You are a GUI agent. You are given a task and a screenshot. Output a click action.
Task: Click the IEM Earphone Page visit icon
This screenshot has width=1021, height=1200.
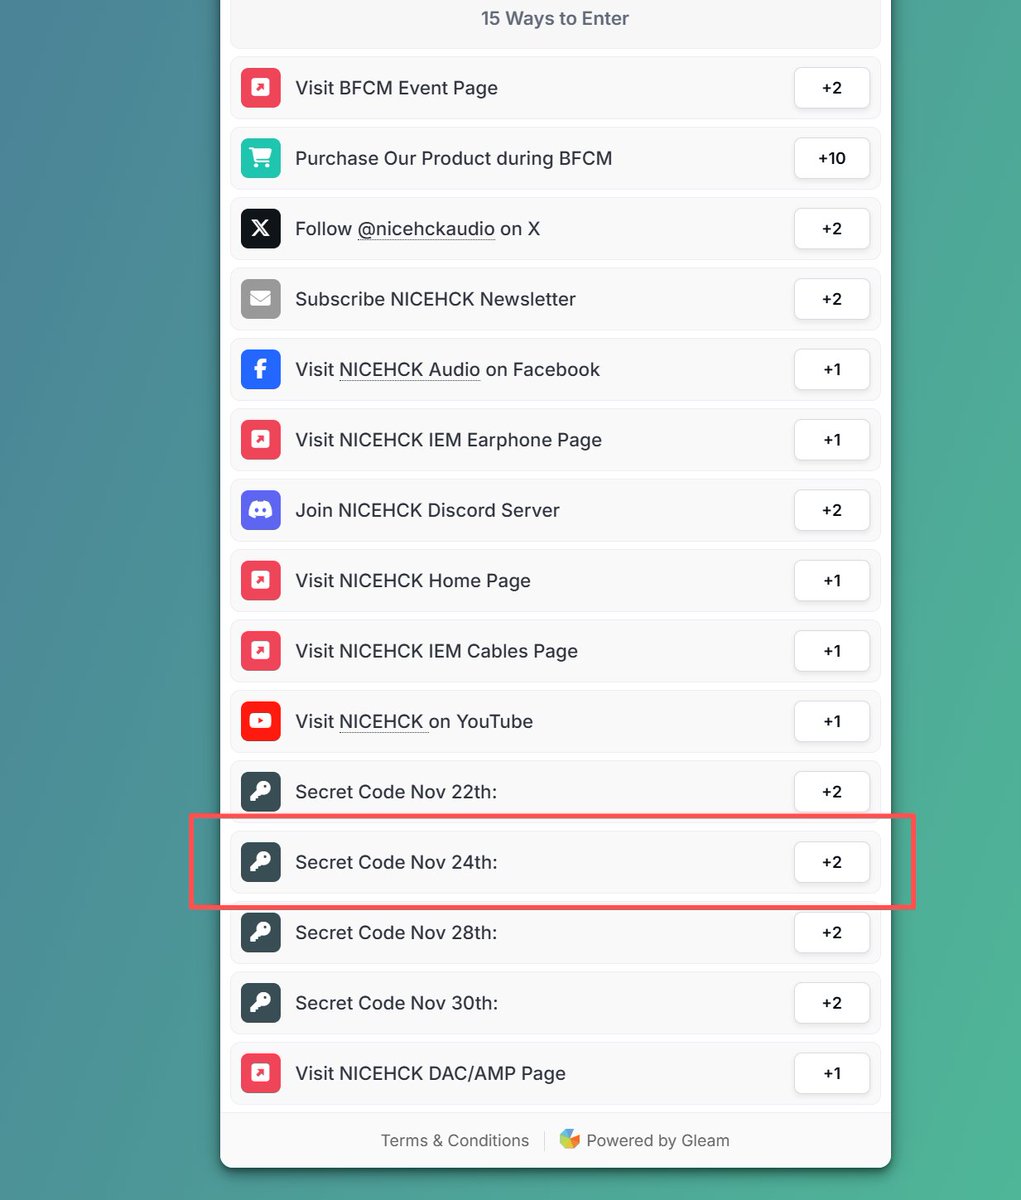(x=261, y=440)
